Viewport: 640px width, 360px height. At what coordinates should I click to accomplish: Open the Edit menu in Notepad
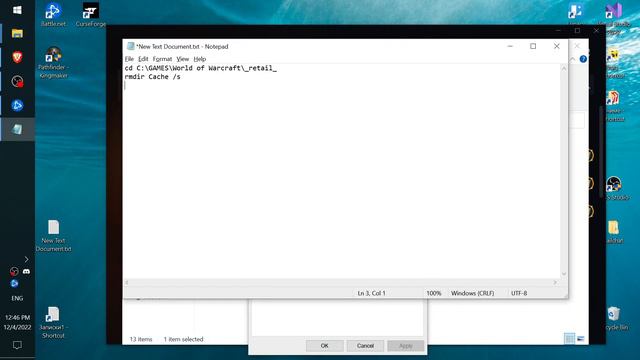click(143, 59)
